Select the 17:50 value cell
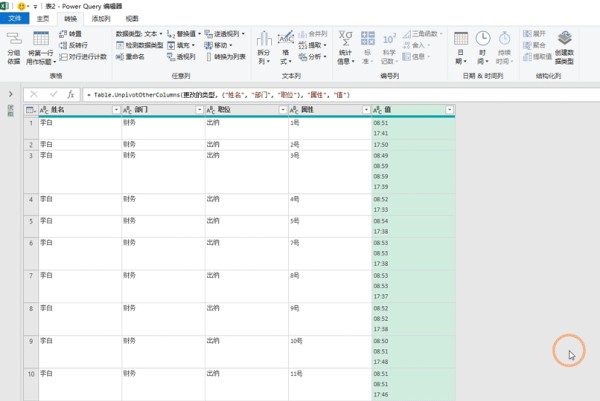 click(413, 145)
